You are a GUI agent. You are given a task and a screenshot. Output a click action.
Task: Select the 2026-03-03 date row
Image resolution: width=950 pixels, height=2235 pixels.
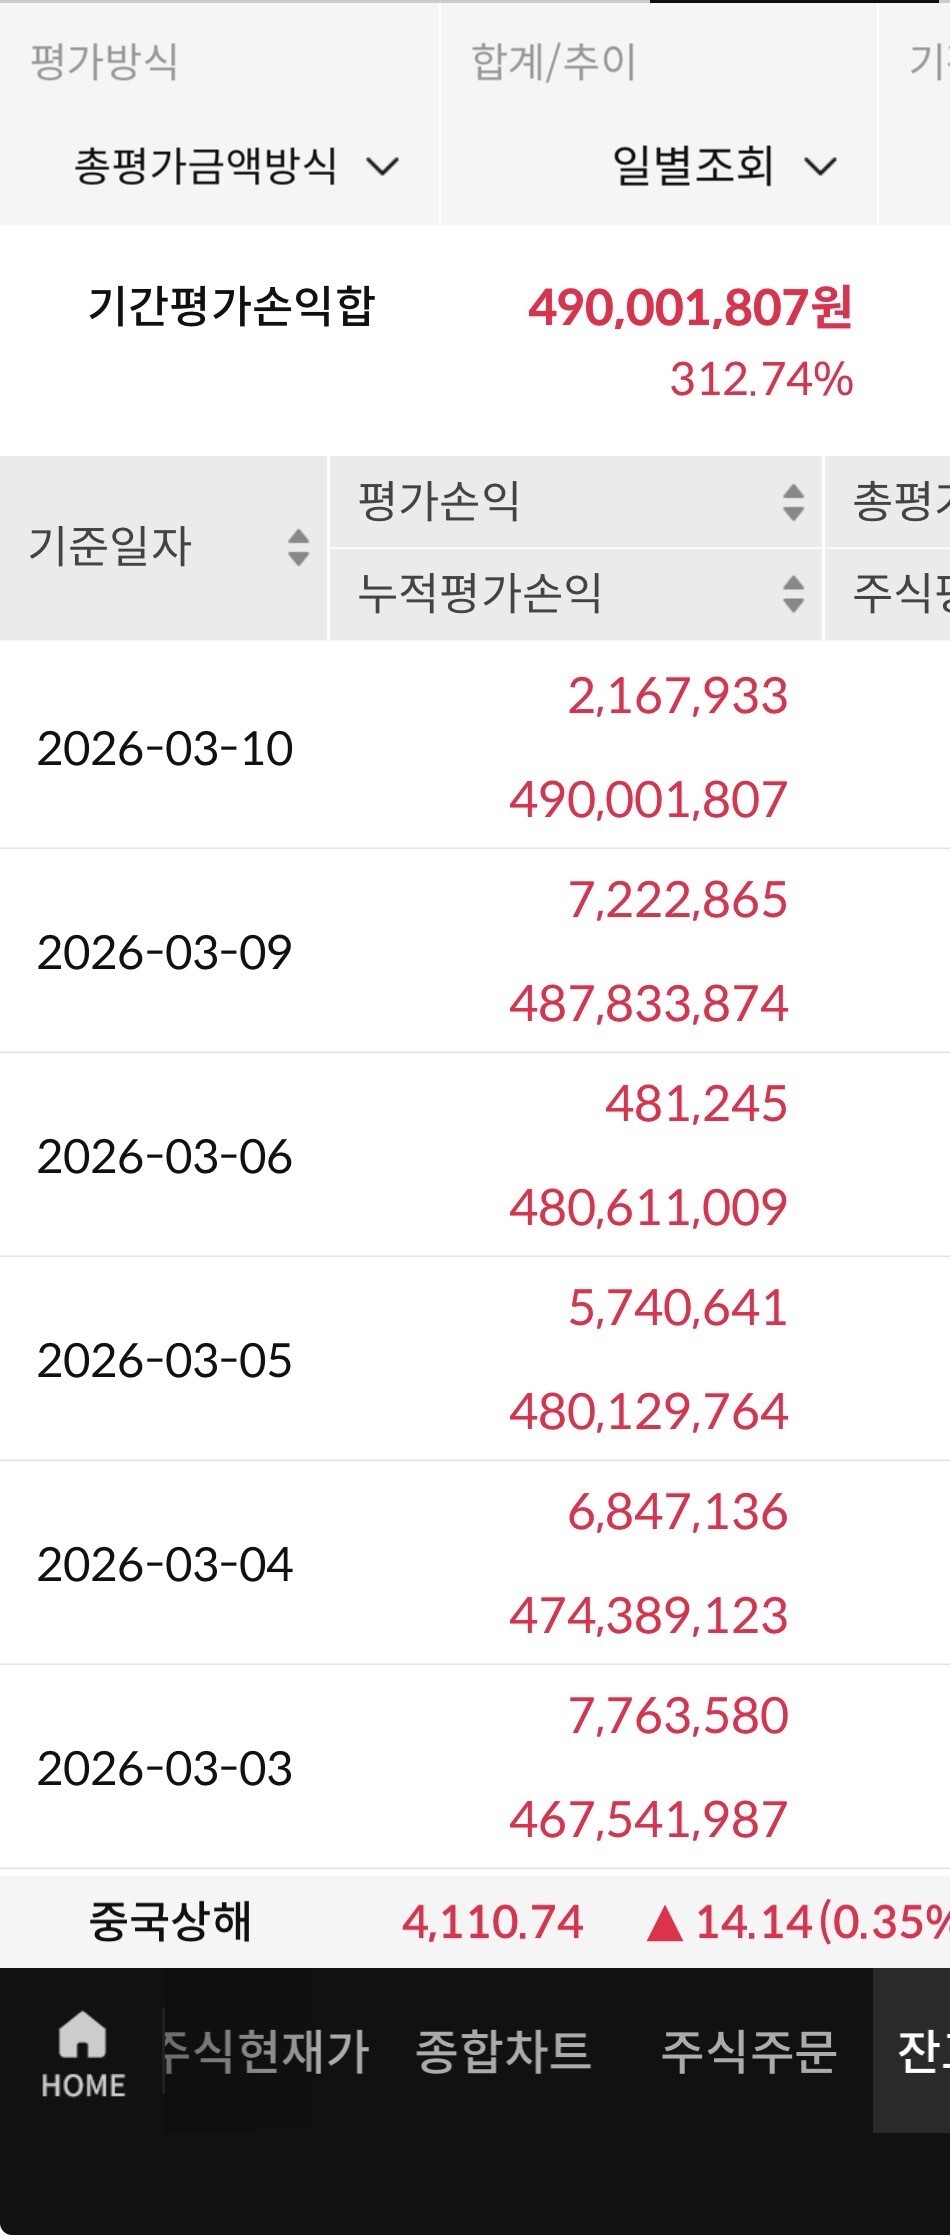pyautogui.click(x=165, y=1769)
